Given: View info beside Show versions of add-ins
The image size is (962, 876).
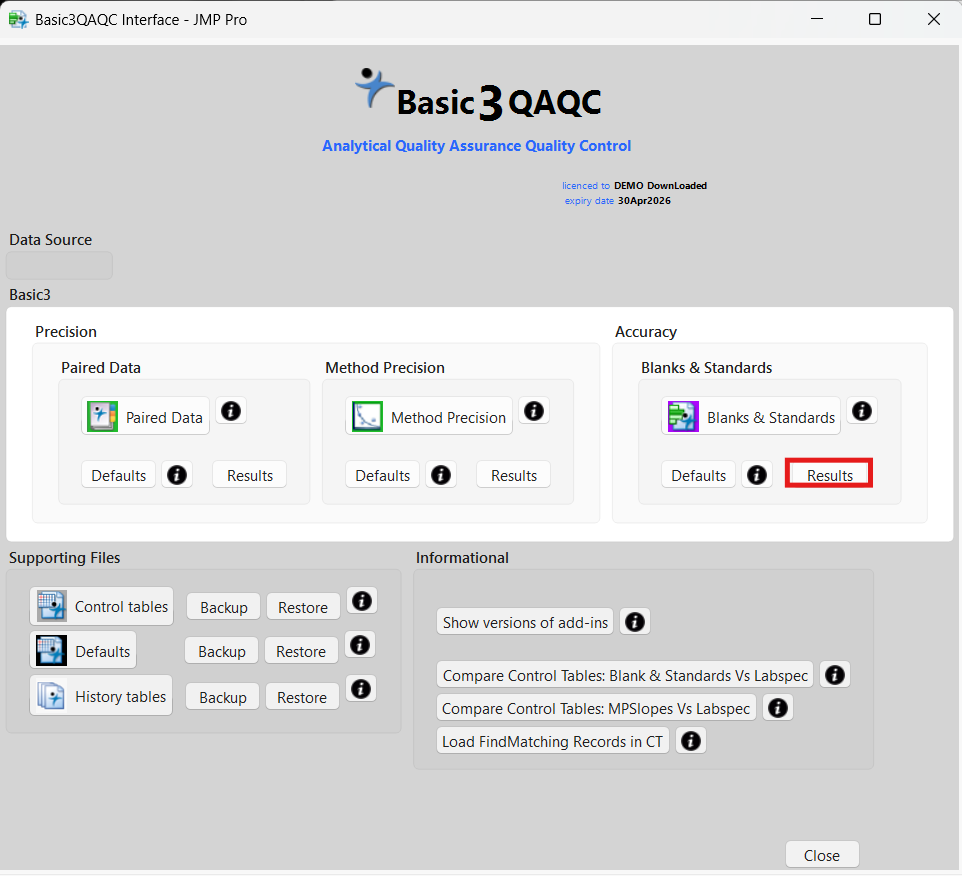Looking at the screenshot, I should point(634,621).
